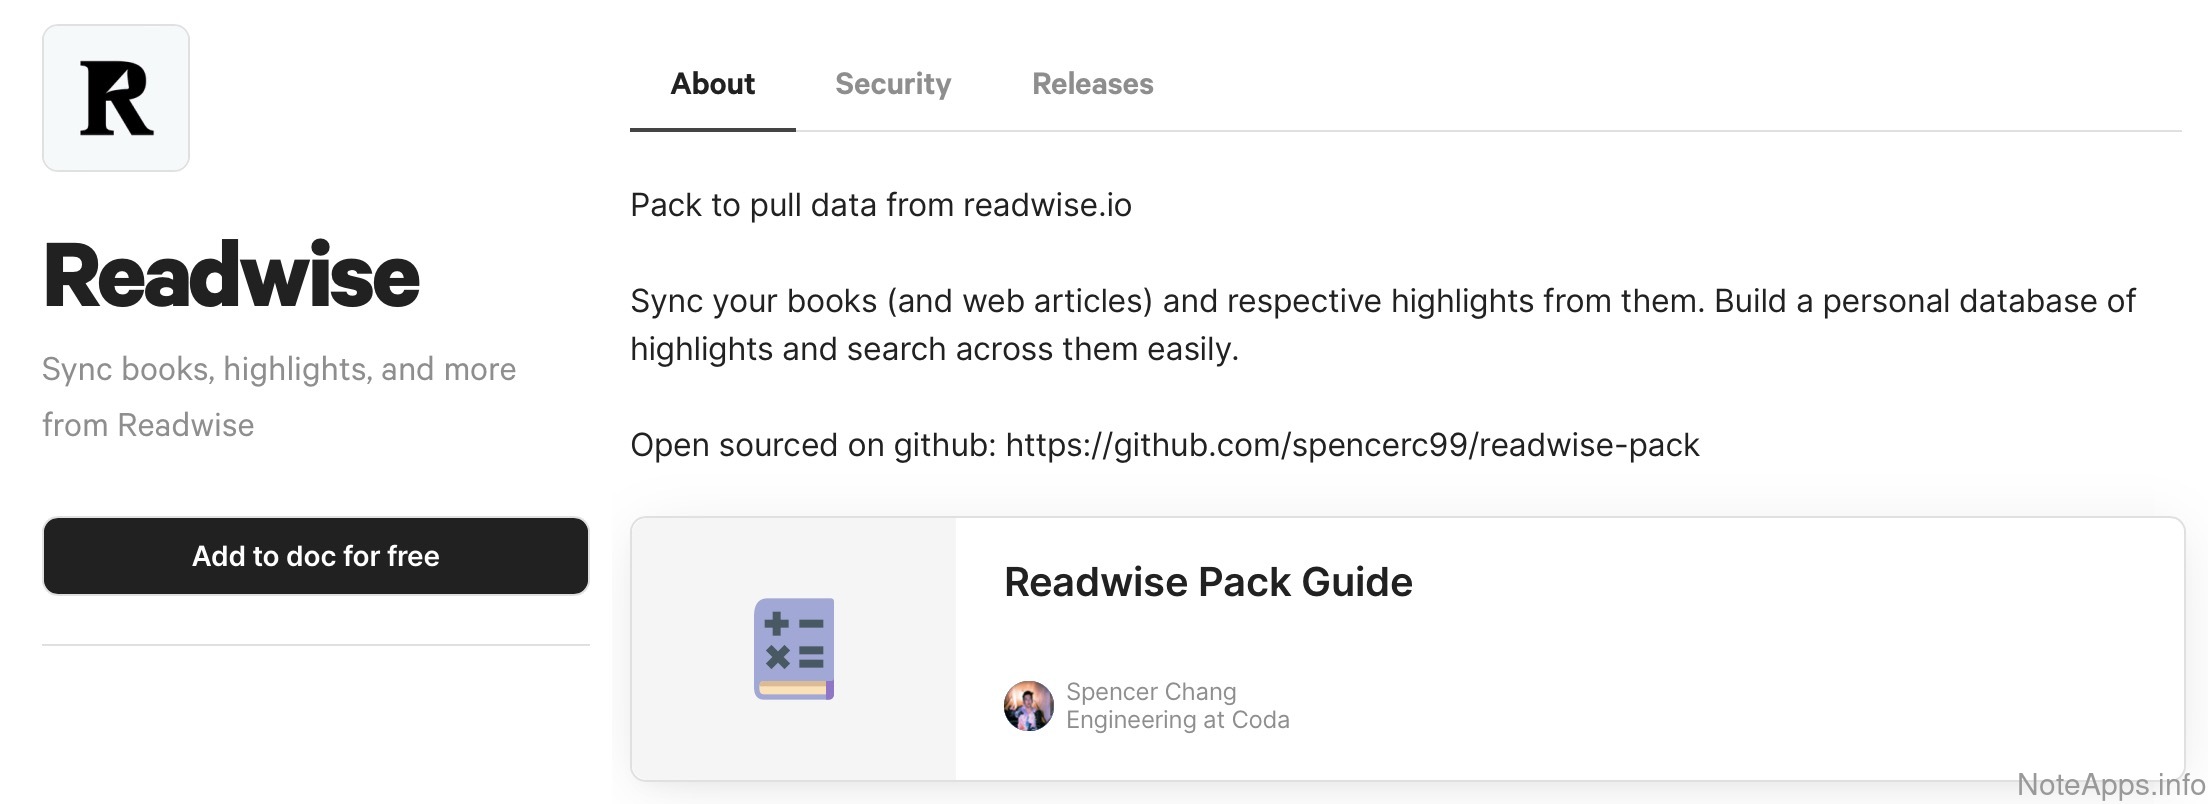Click the "Open sourced on github:" label
Image resolution: width=2208 pixels, height=804 pixels.
tap(812, 445)
